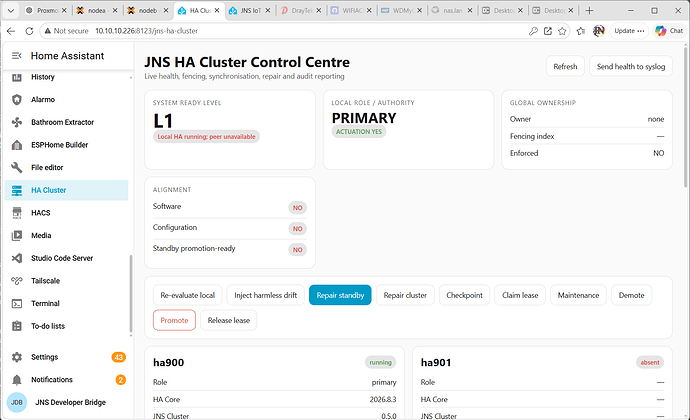
Task: Open To-do lists clipboard icon
Action: [x=17, y=326]
